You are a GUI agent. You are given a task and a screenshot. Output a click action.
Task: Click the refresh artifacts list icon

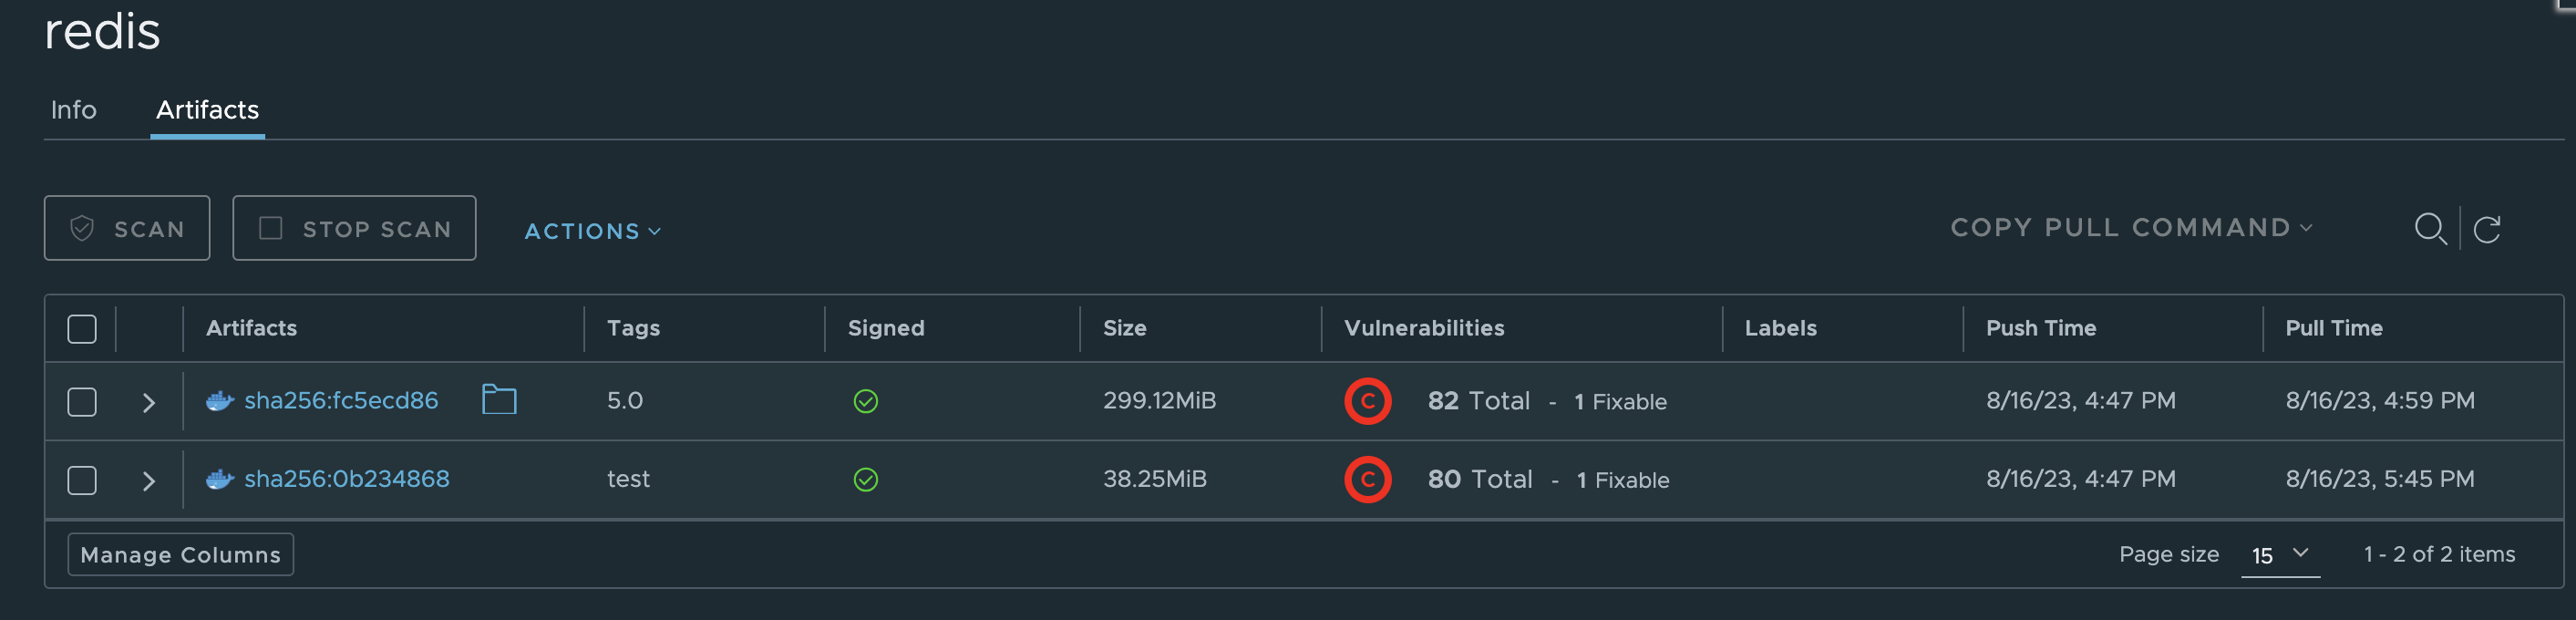(x=2489, y=229)
